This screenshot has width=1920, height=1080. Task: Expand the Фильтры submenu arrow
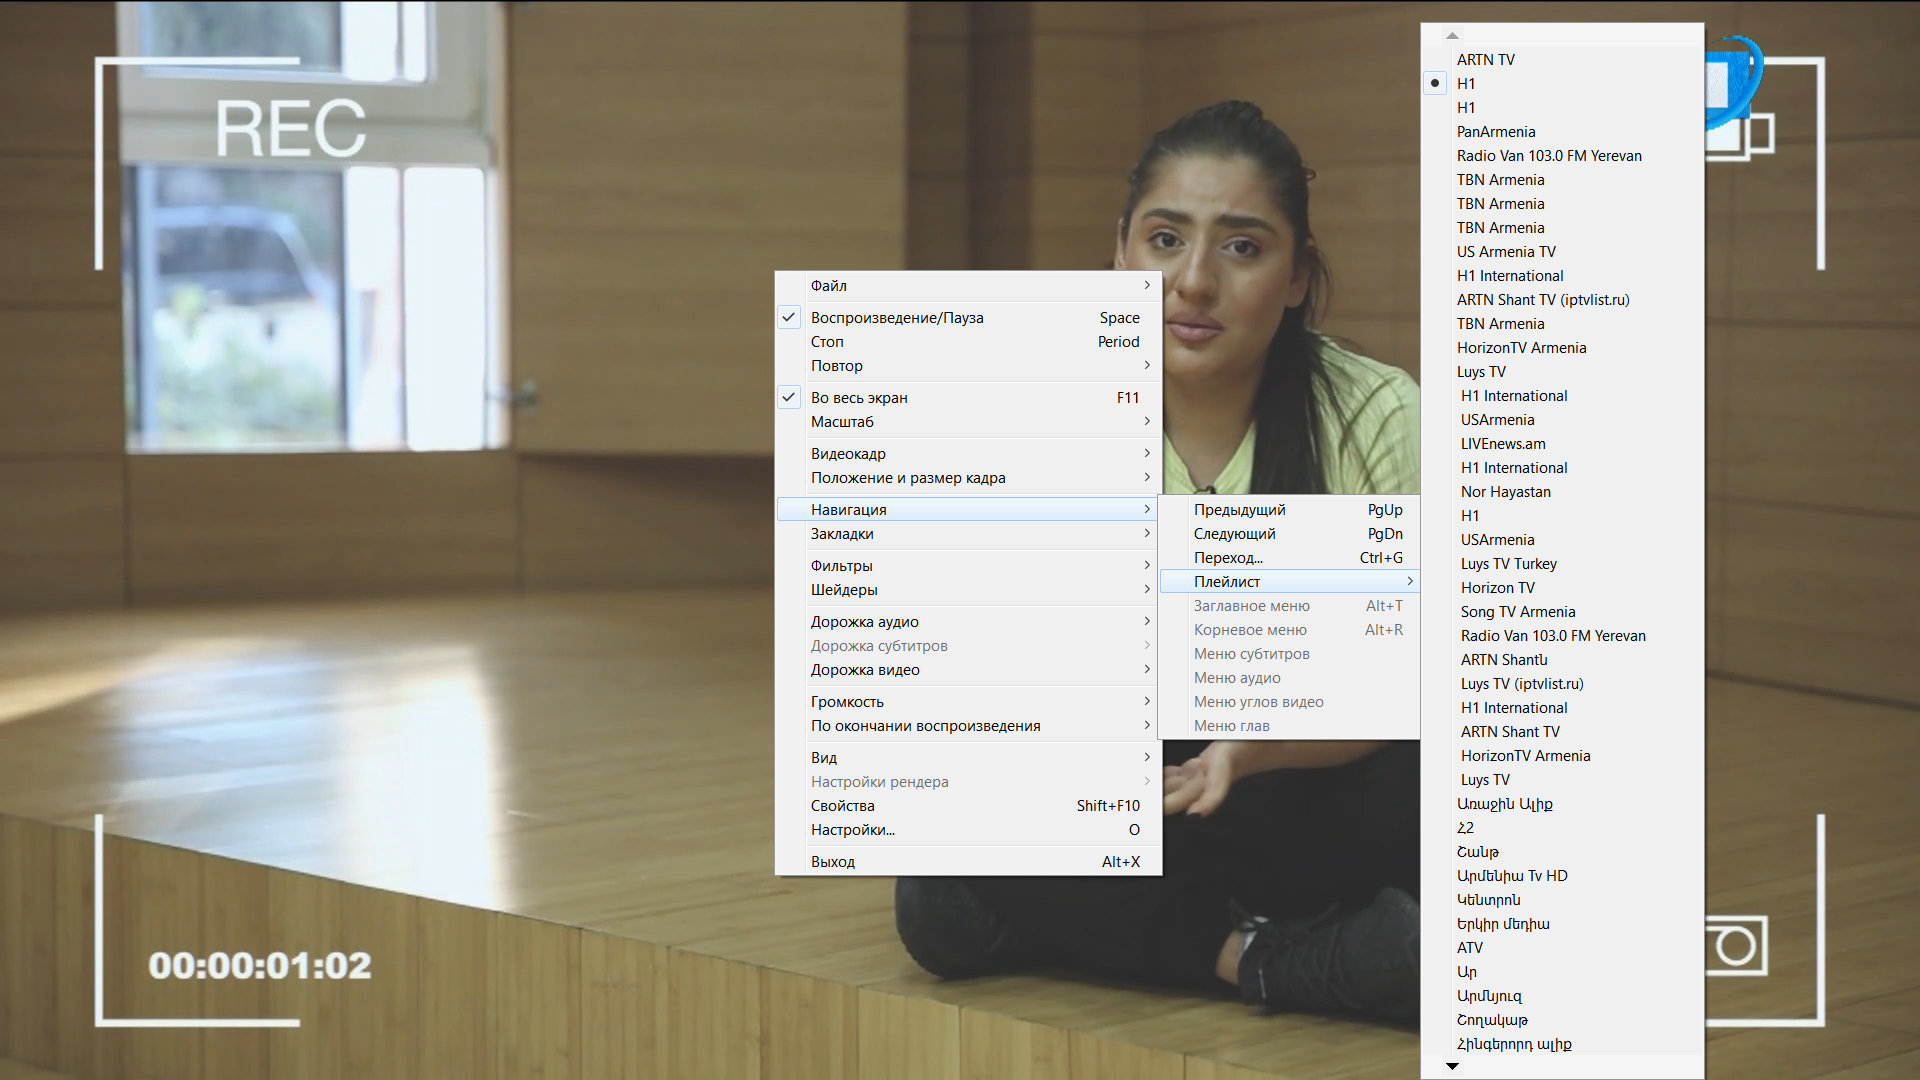pyautogui.click(x=1146, y=566)
